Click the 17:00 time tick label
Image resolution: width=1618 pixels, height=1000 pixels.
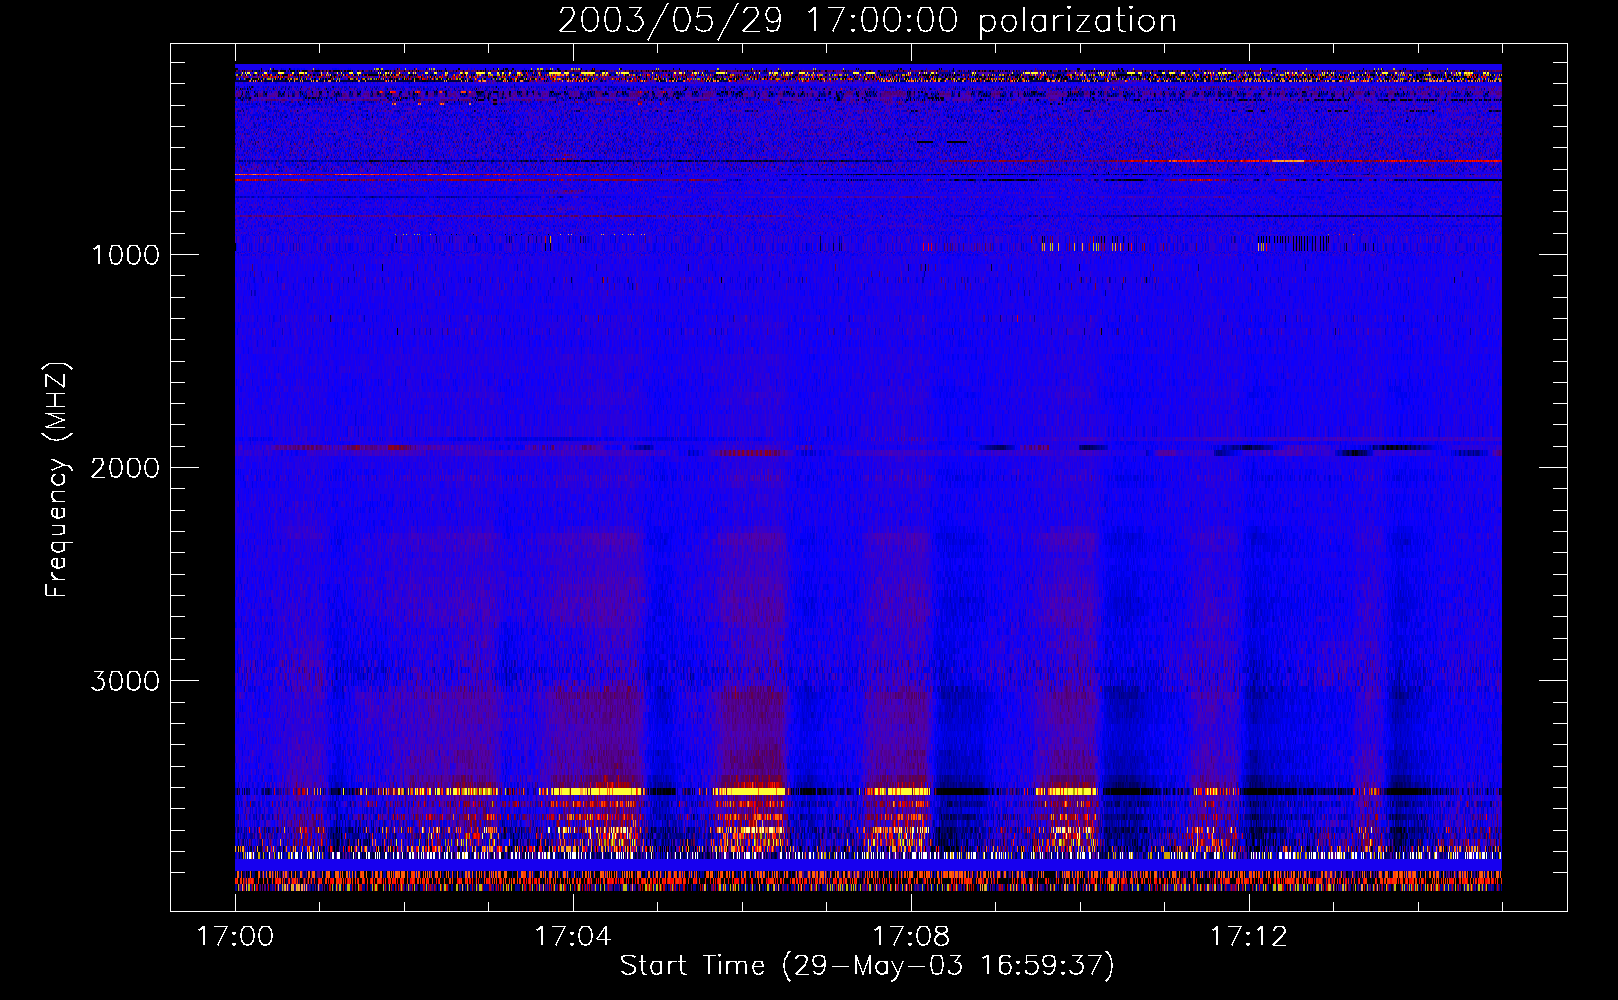(235, 937)
